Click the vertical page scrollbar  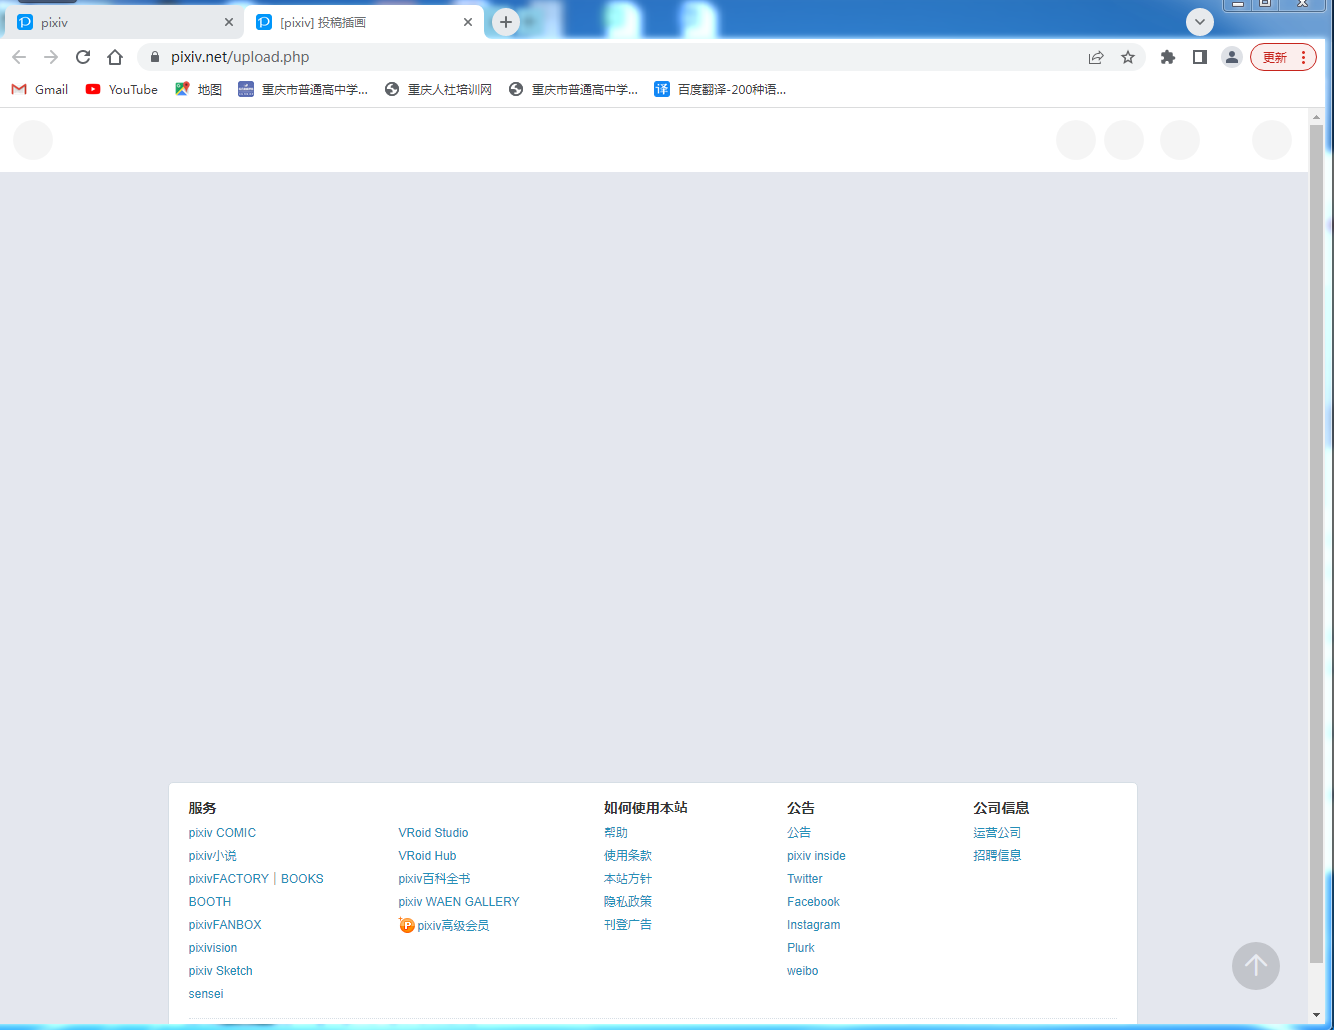[1316, 540]
